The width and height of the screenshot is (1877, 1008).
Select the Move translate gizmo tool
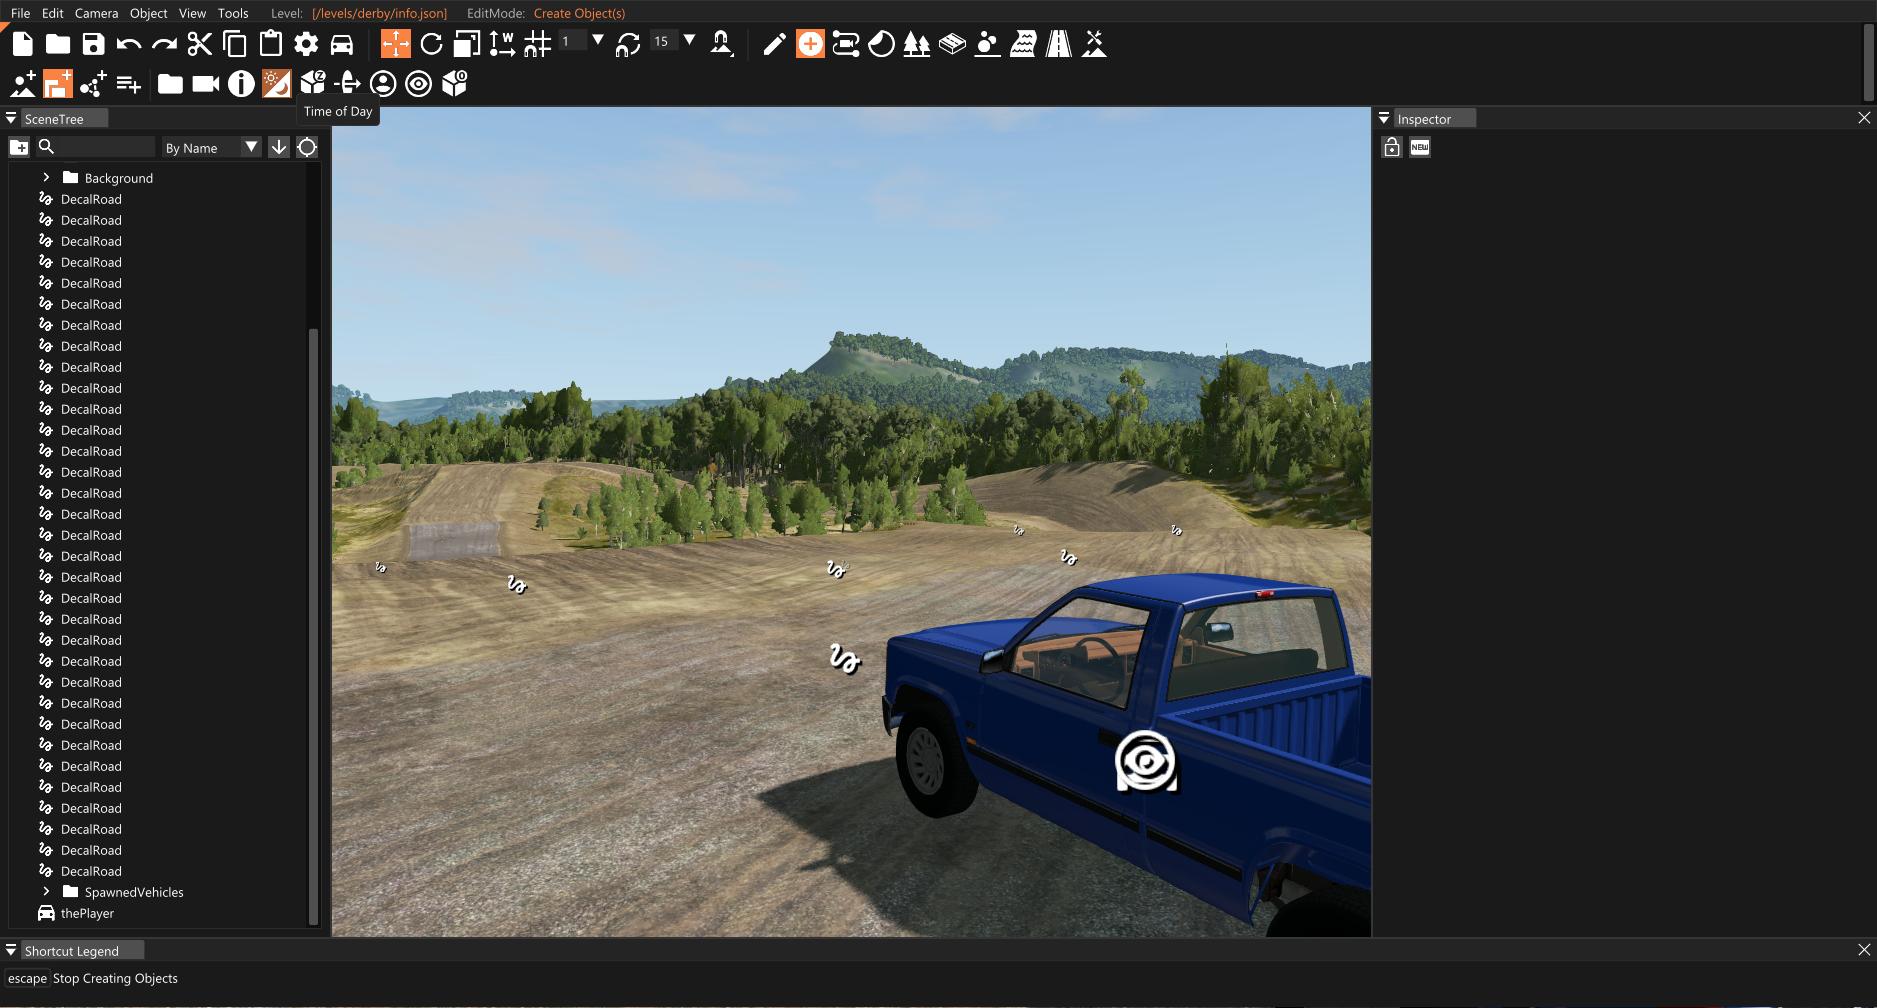tap(396, 44)
